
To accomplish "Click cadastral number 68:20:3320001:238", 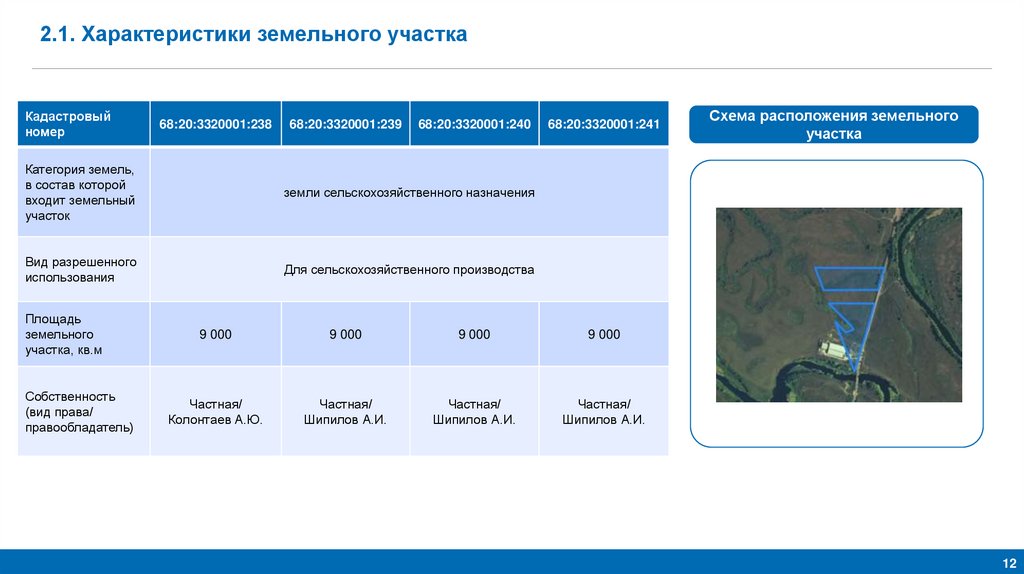I will tap(216, 123).
